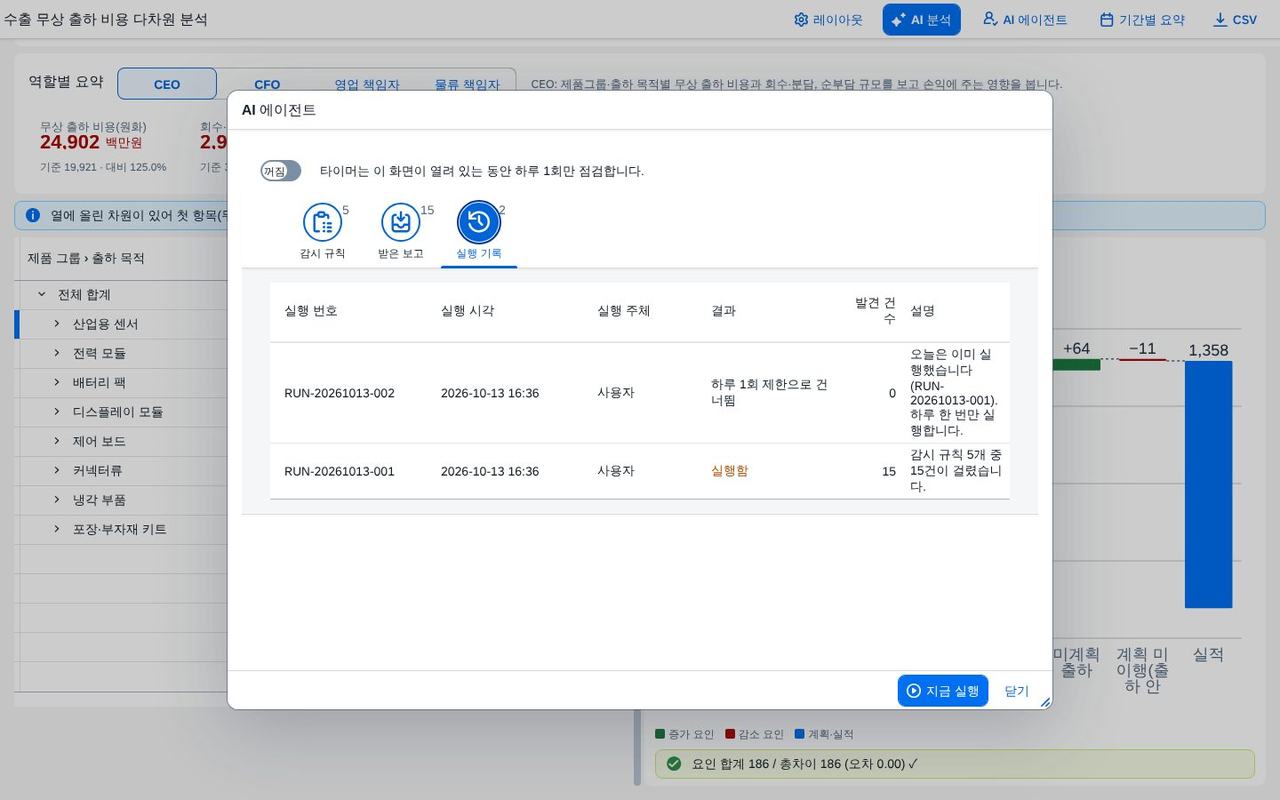Open the 기간별 요약 calendar view
The height and width of the screenshot is (800, 1280).
pyautogui.click(x=1142, y=20)
